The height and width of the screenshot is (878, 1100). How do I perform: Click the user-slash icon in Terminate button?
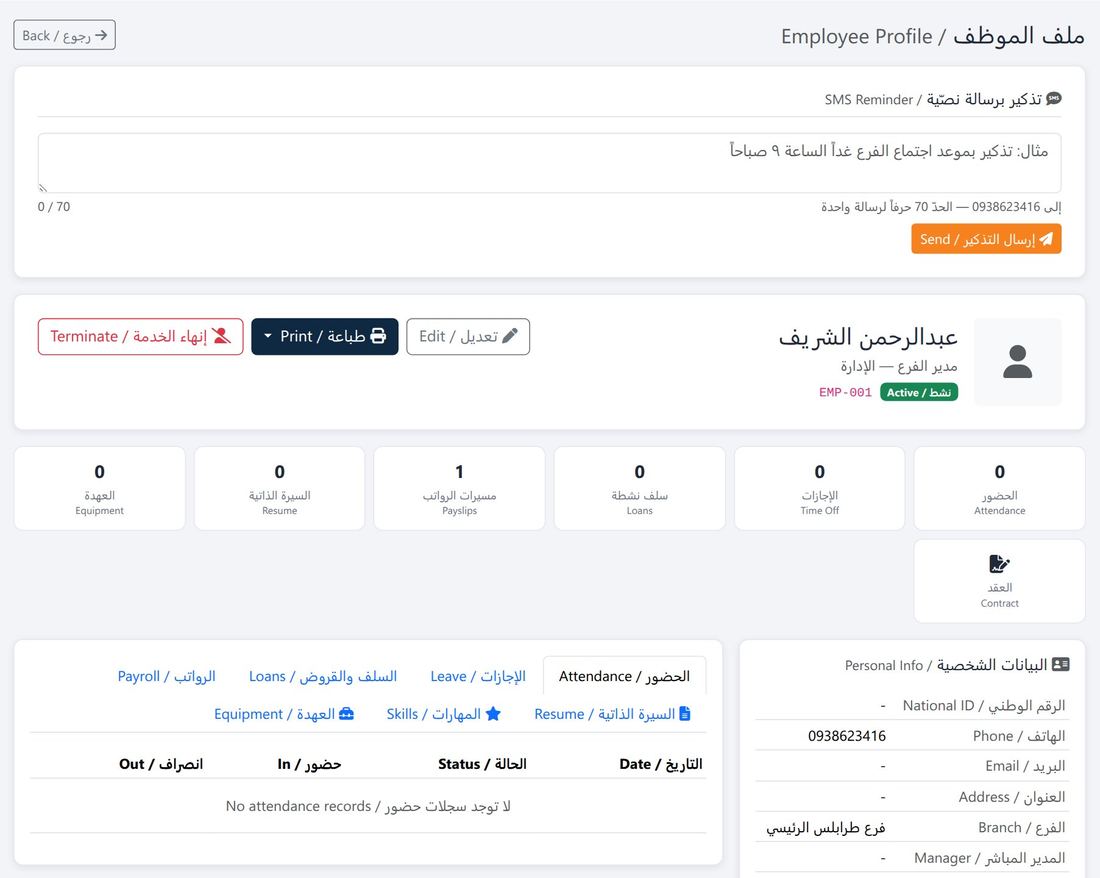[221, 336]
